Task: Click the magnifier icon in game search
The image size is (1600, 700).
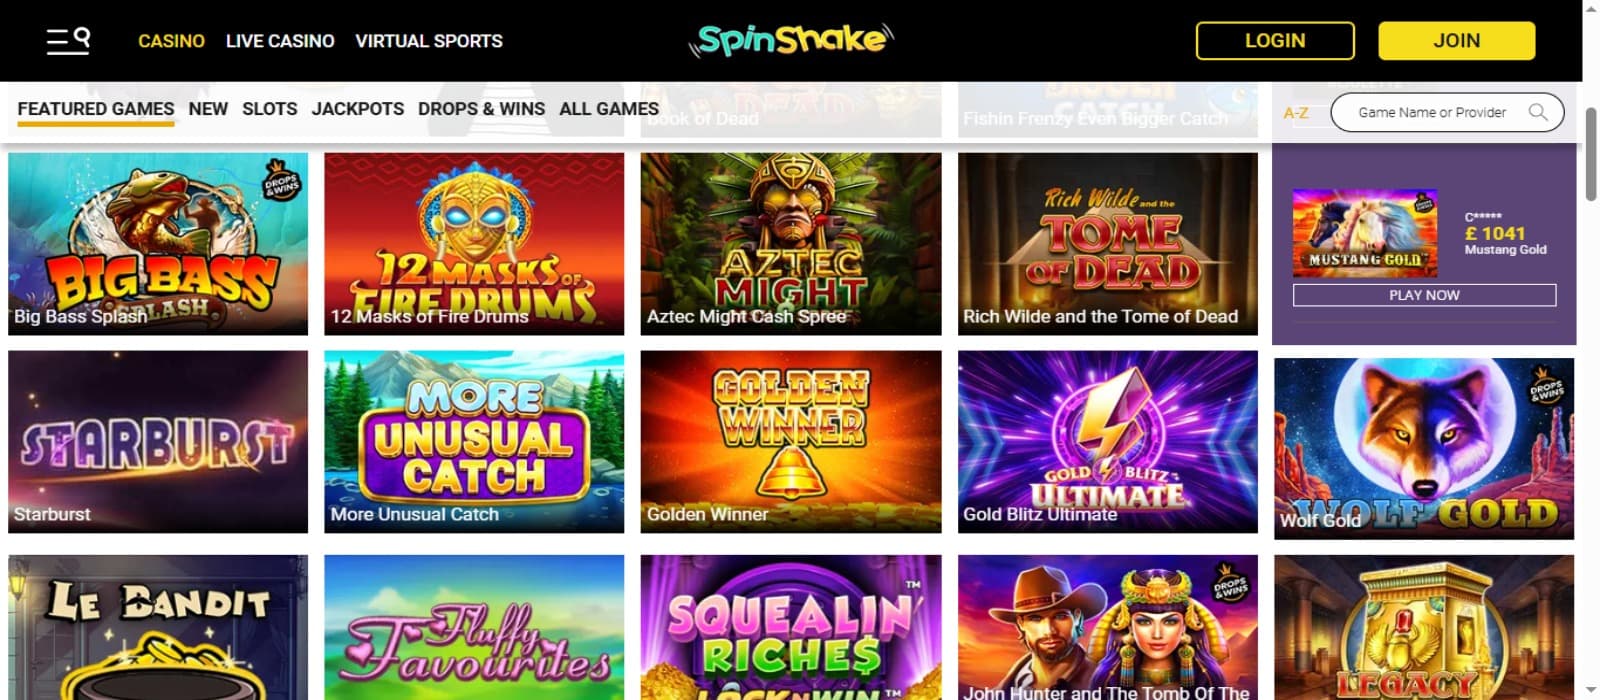Action: (x=1538, y=113)
